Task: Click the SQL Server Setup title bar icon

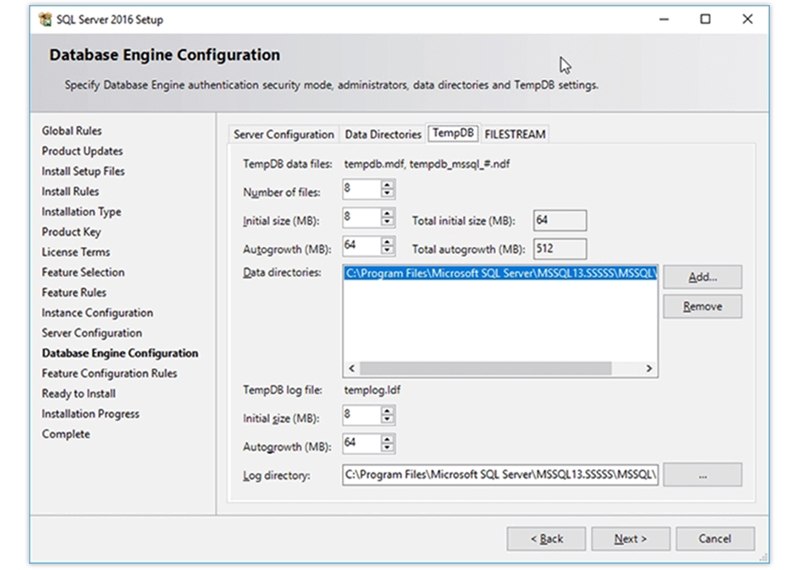Action: [44, 19]
